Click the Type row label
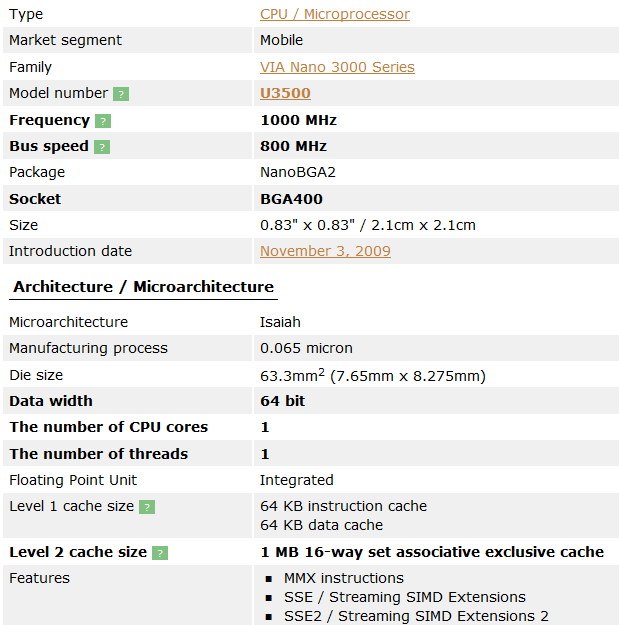 click(x=26, y=14)
